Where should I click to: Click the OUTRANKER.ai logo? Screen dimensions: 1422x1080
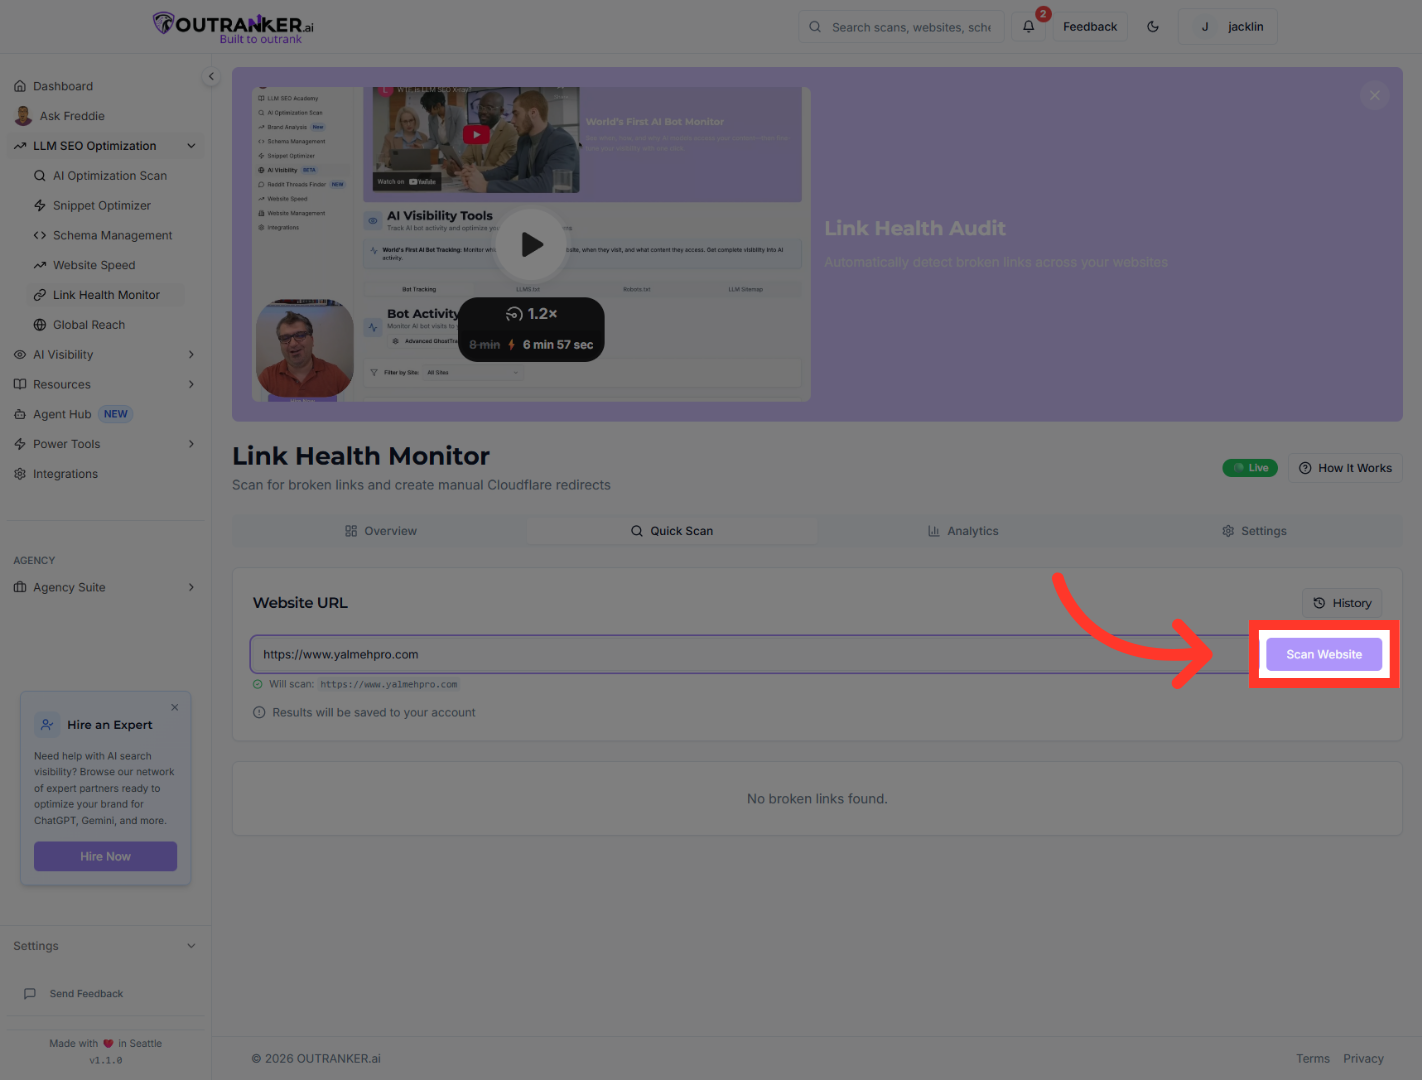pyautogui.click(x=233, y=27)
